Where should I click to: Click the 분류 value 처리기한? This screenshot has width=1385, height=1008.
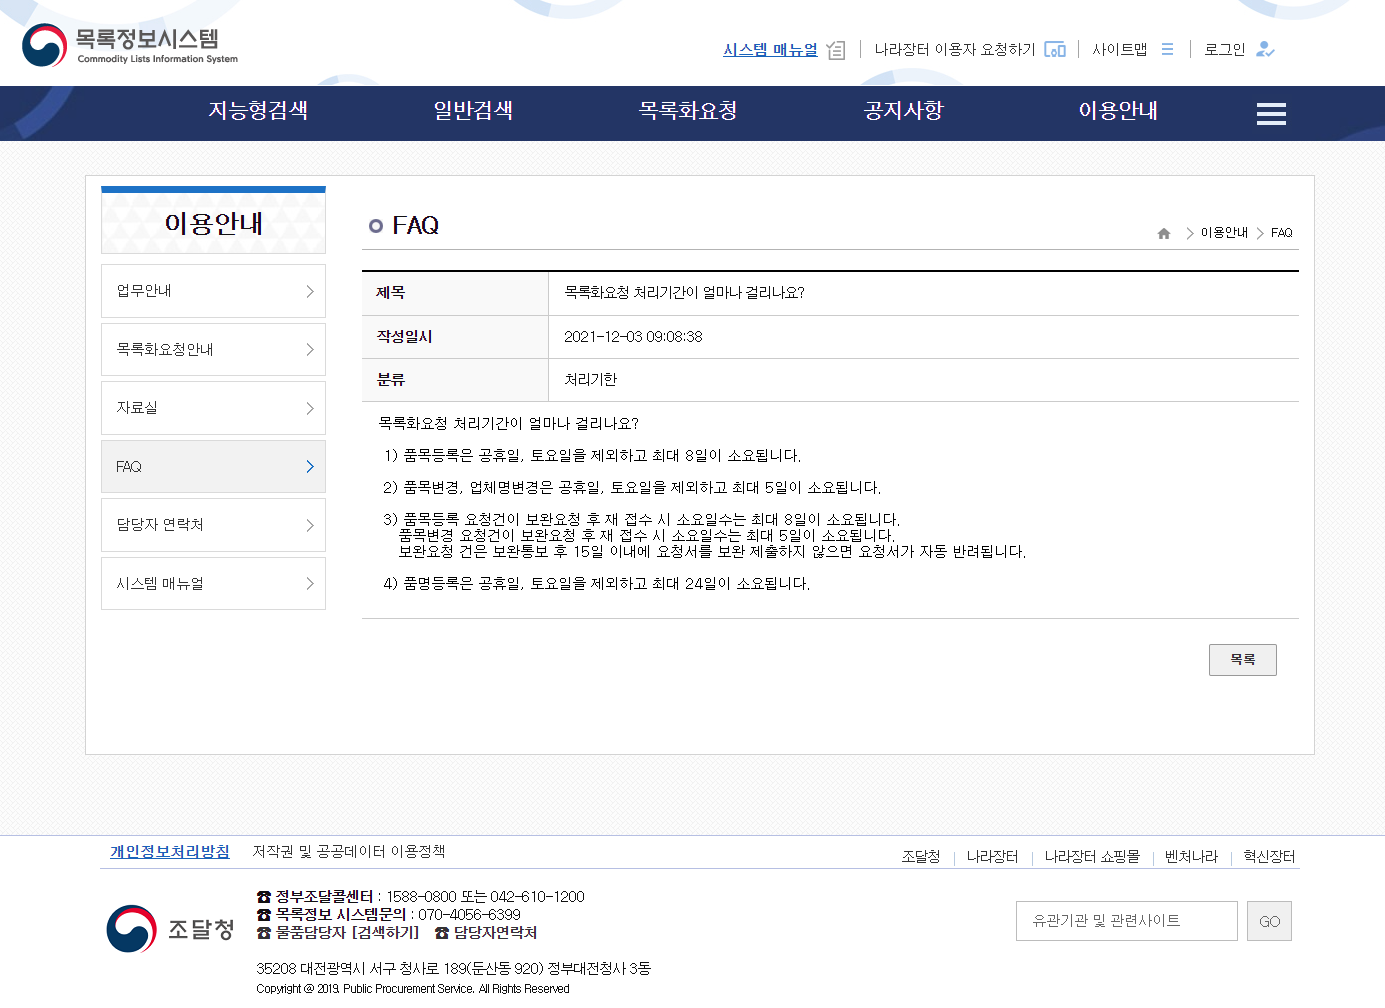pyautogui.click(x=590, y=380)
